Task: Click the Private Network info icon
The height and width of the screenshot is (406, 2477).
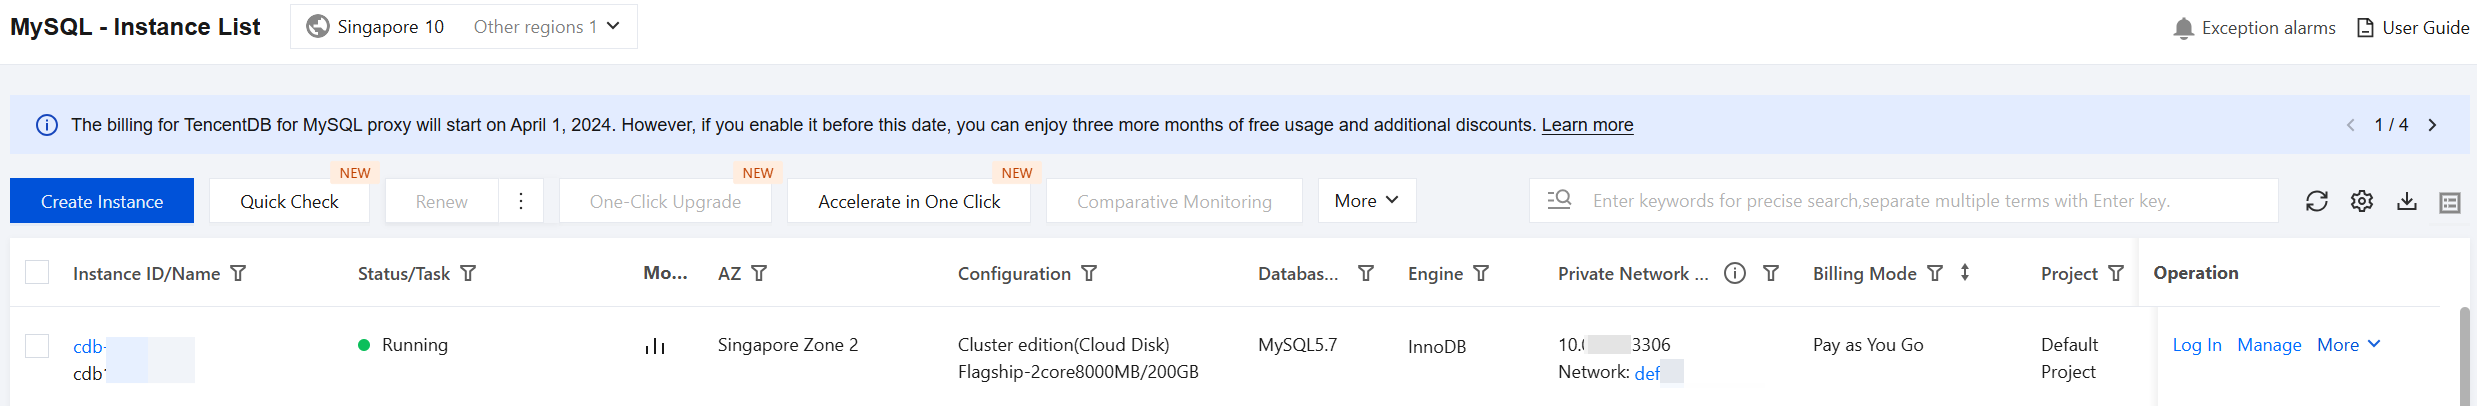Action: [x=1735, y=273]
